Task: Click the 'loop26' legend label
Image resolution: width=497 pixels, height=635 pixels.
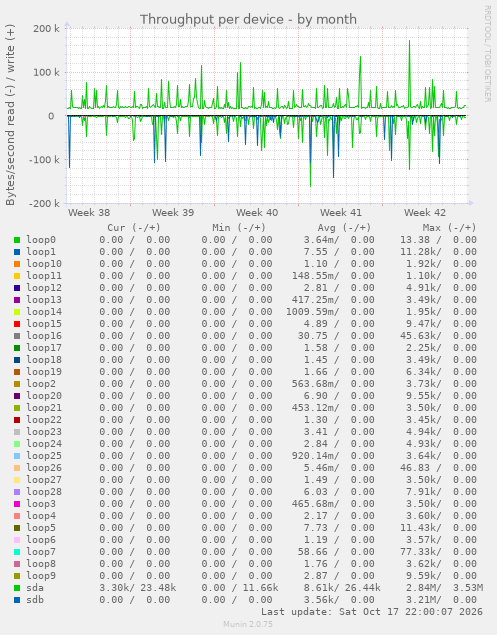Action: coord(44,468)
